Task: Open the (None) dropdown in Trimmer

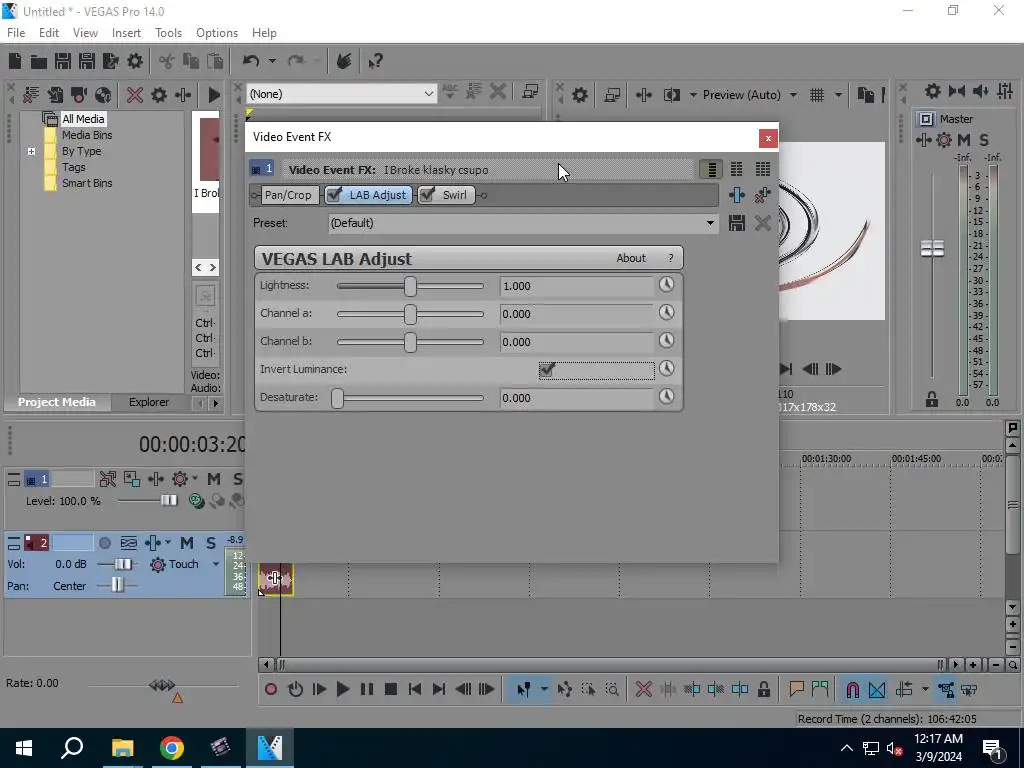Action: tap(428, 94)
